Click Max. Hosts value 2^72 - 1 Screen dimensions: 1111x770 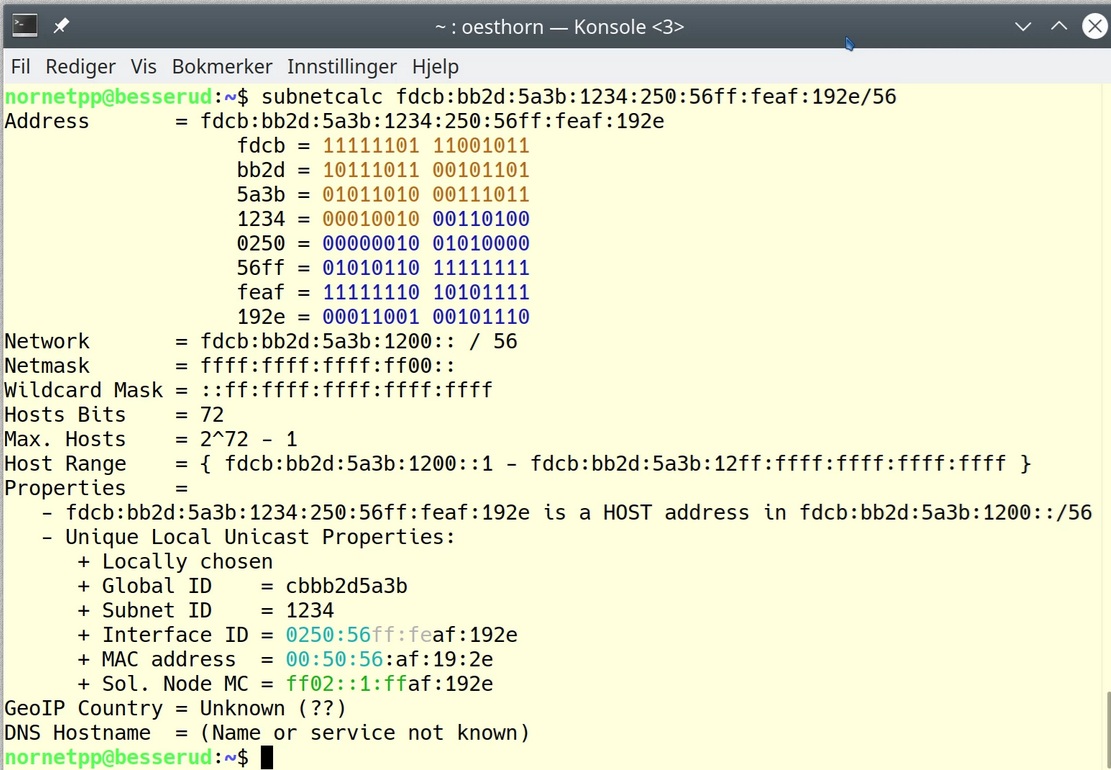pyautogui.click(x=249, y=439)
